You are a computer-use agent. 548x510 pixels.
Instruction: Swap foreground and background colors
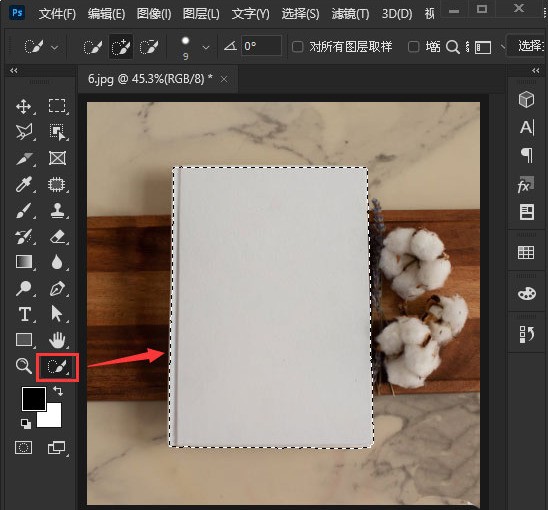click(58, 391)
